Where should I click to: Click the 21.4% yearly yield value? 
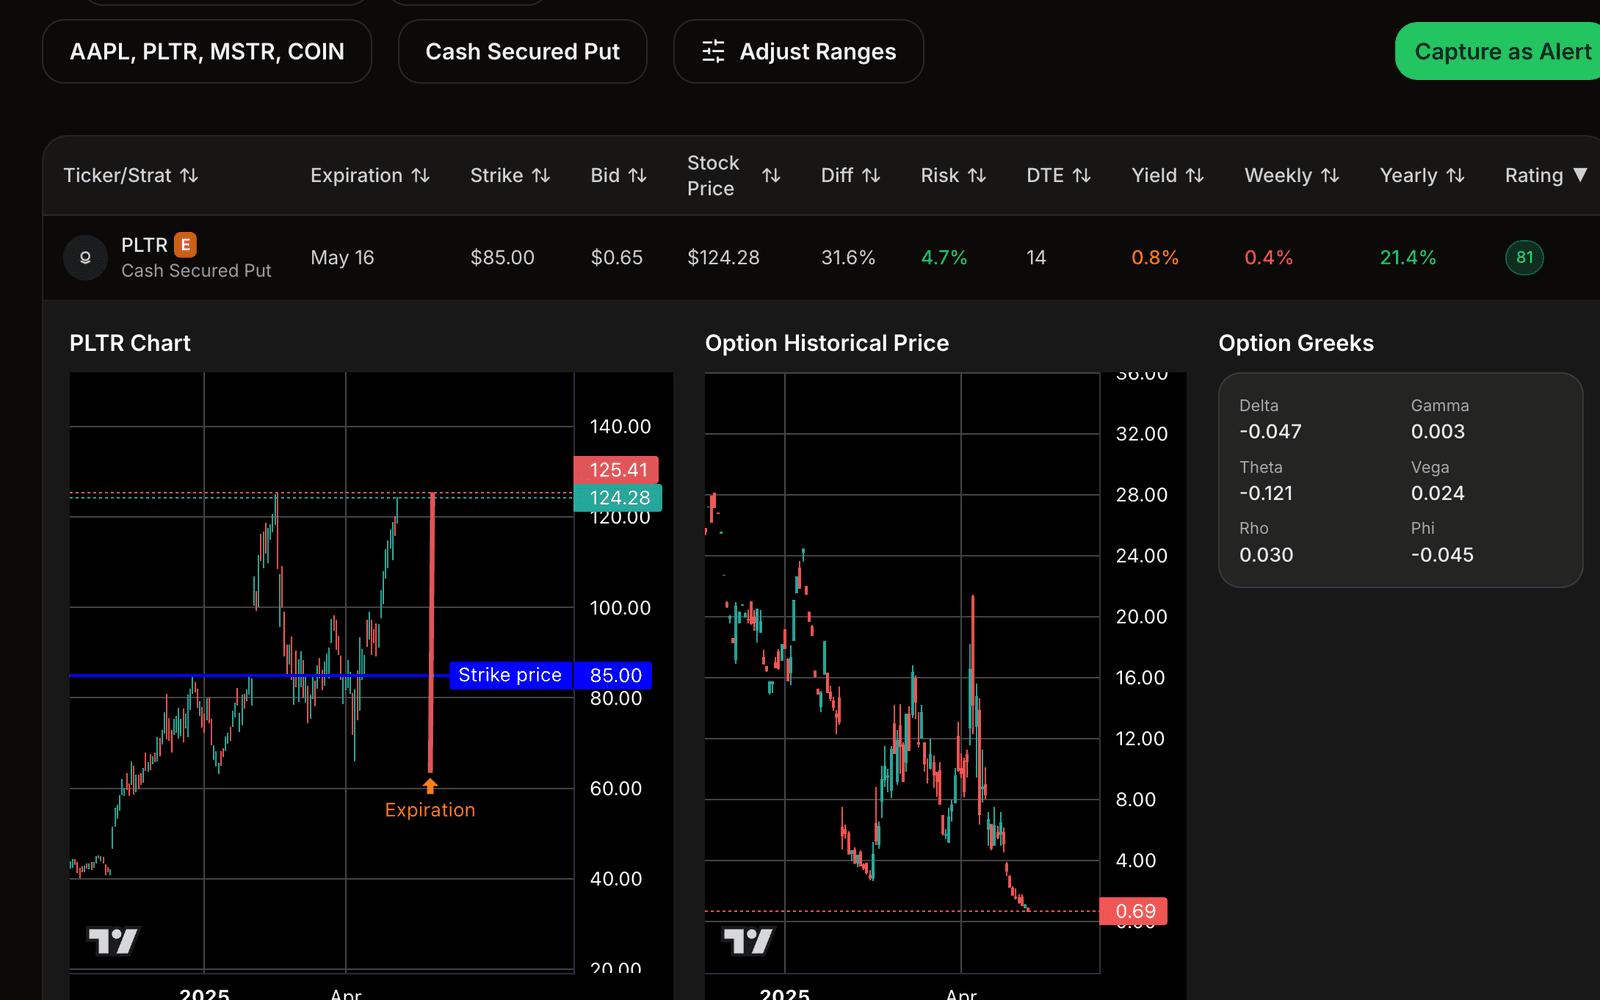(x=1407, y=258)
